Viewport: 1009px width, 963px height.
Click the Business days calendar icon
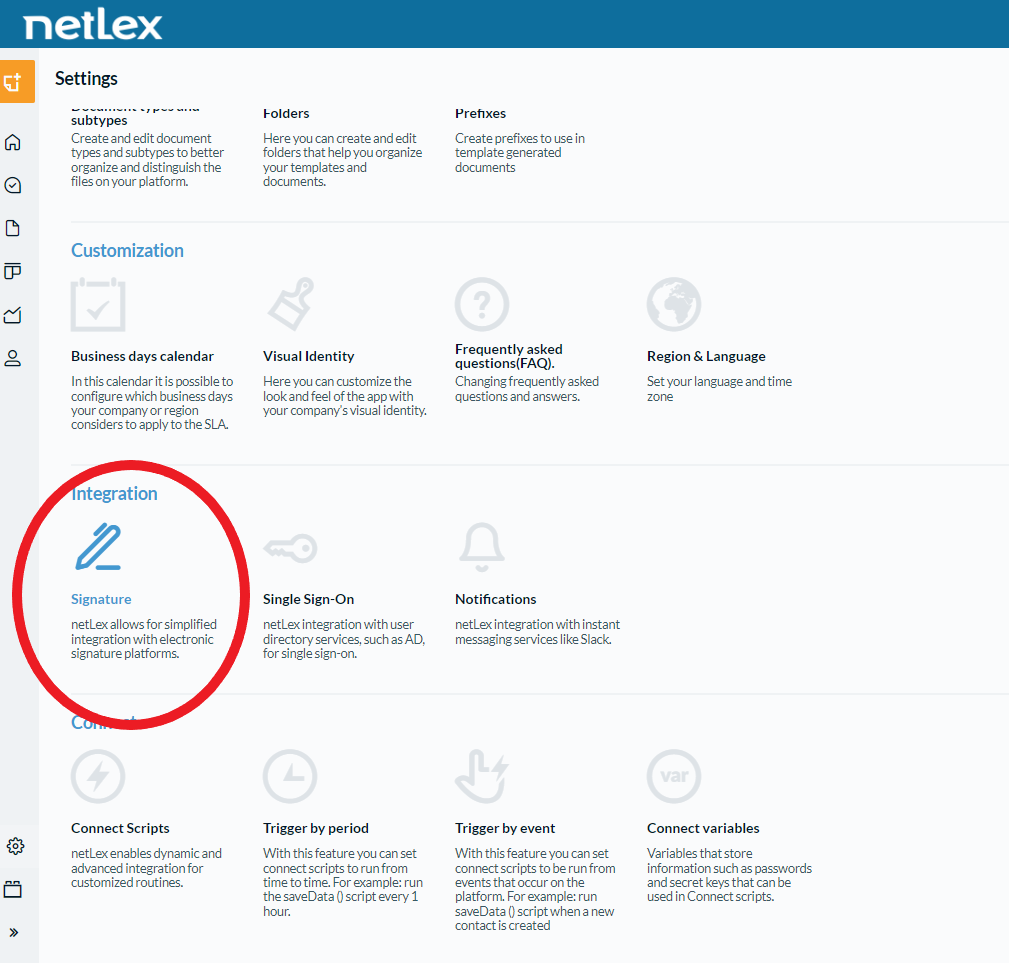98,304
